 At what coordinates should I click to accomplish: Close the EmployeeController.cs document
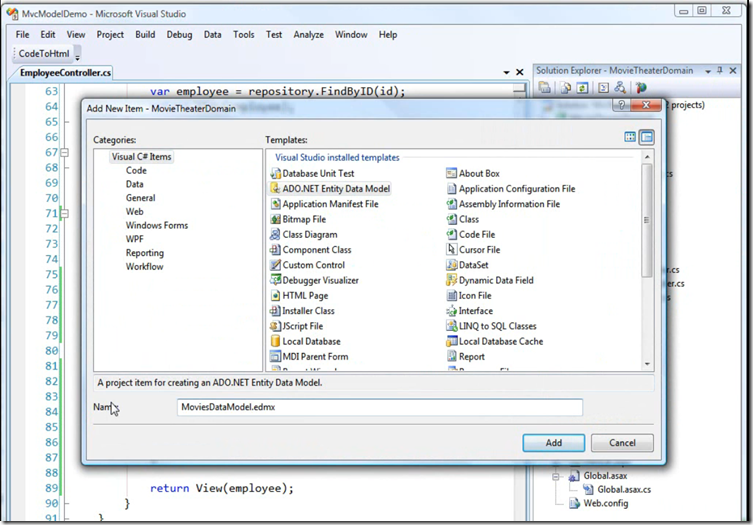(520, 72)
